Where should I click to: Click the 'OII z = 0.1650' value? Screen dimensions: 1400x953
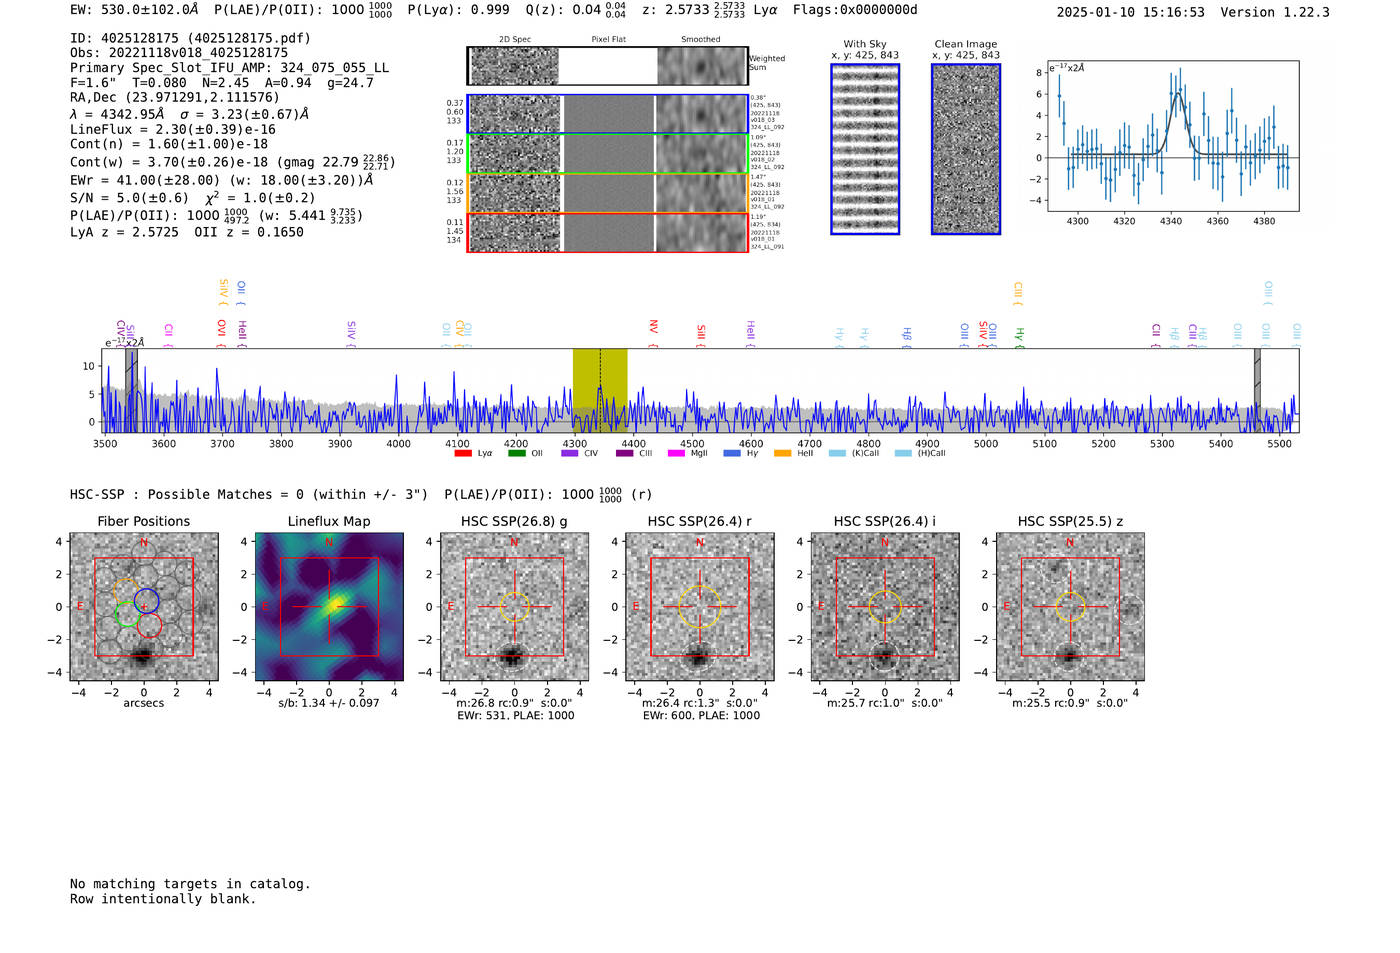[249, 232]
